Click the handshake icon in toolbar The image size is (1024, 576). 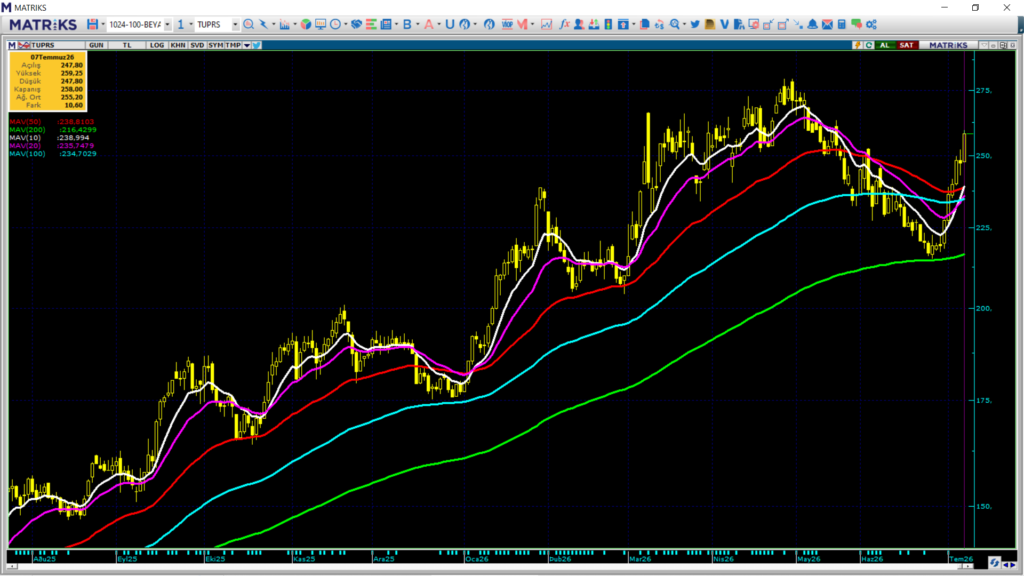click(x=356, y=24)
